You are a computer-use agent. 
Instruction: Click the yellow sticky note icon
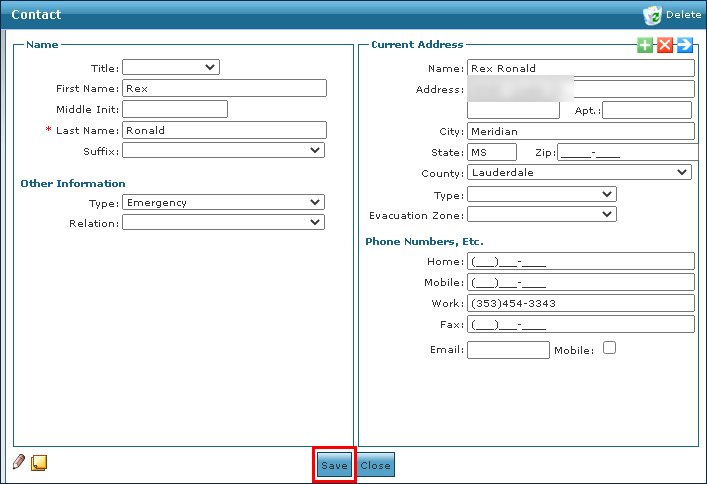point(39,462)
